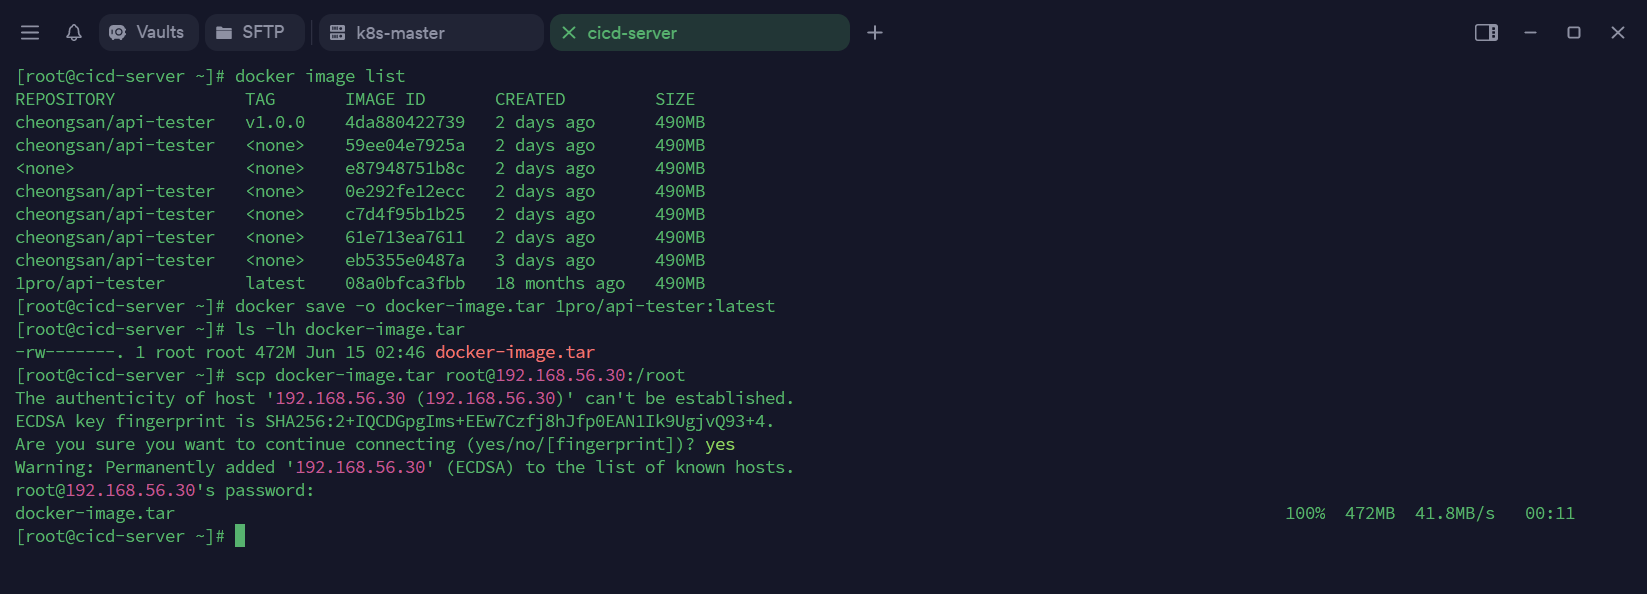Maximize the terminal window
Image resolution: width=1647 pixels, height=594 pixels.
pos(1574,33)
